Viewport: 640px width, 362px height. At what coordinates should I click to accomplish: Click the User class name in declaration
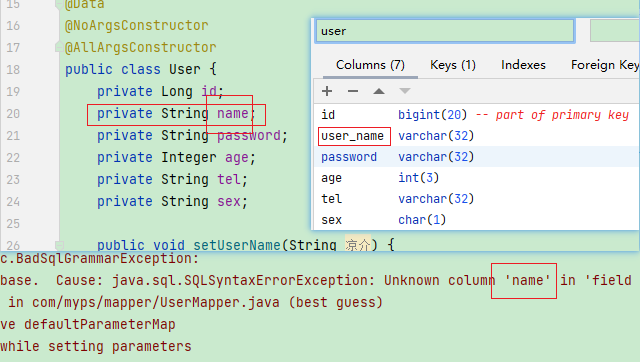pos(184,69)
